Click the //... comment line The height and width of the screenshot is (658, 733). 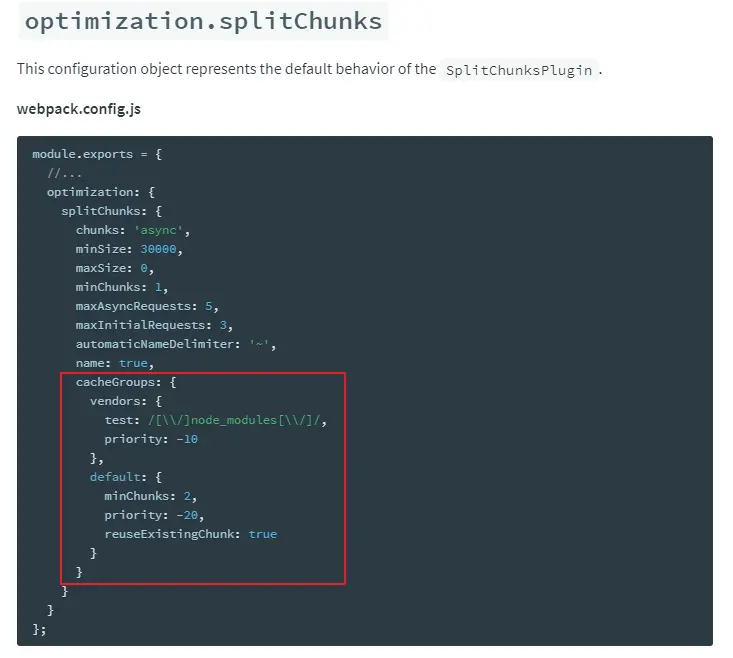click(x=65, y=173)
